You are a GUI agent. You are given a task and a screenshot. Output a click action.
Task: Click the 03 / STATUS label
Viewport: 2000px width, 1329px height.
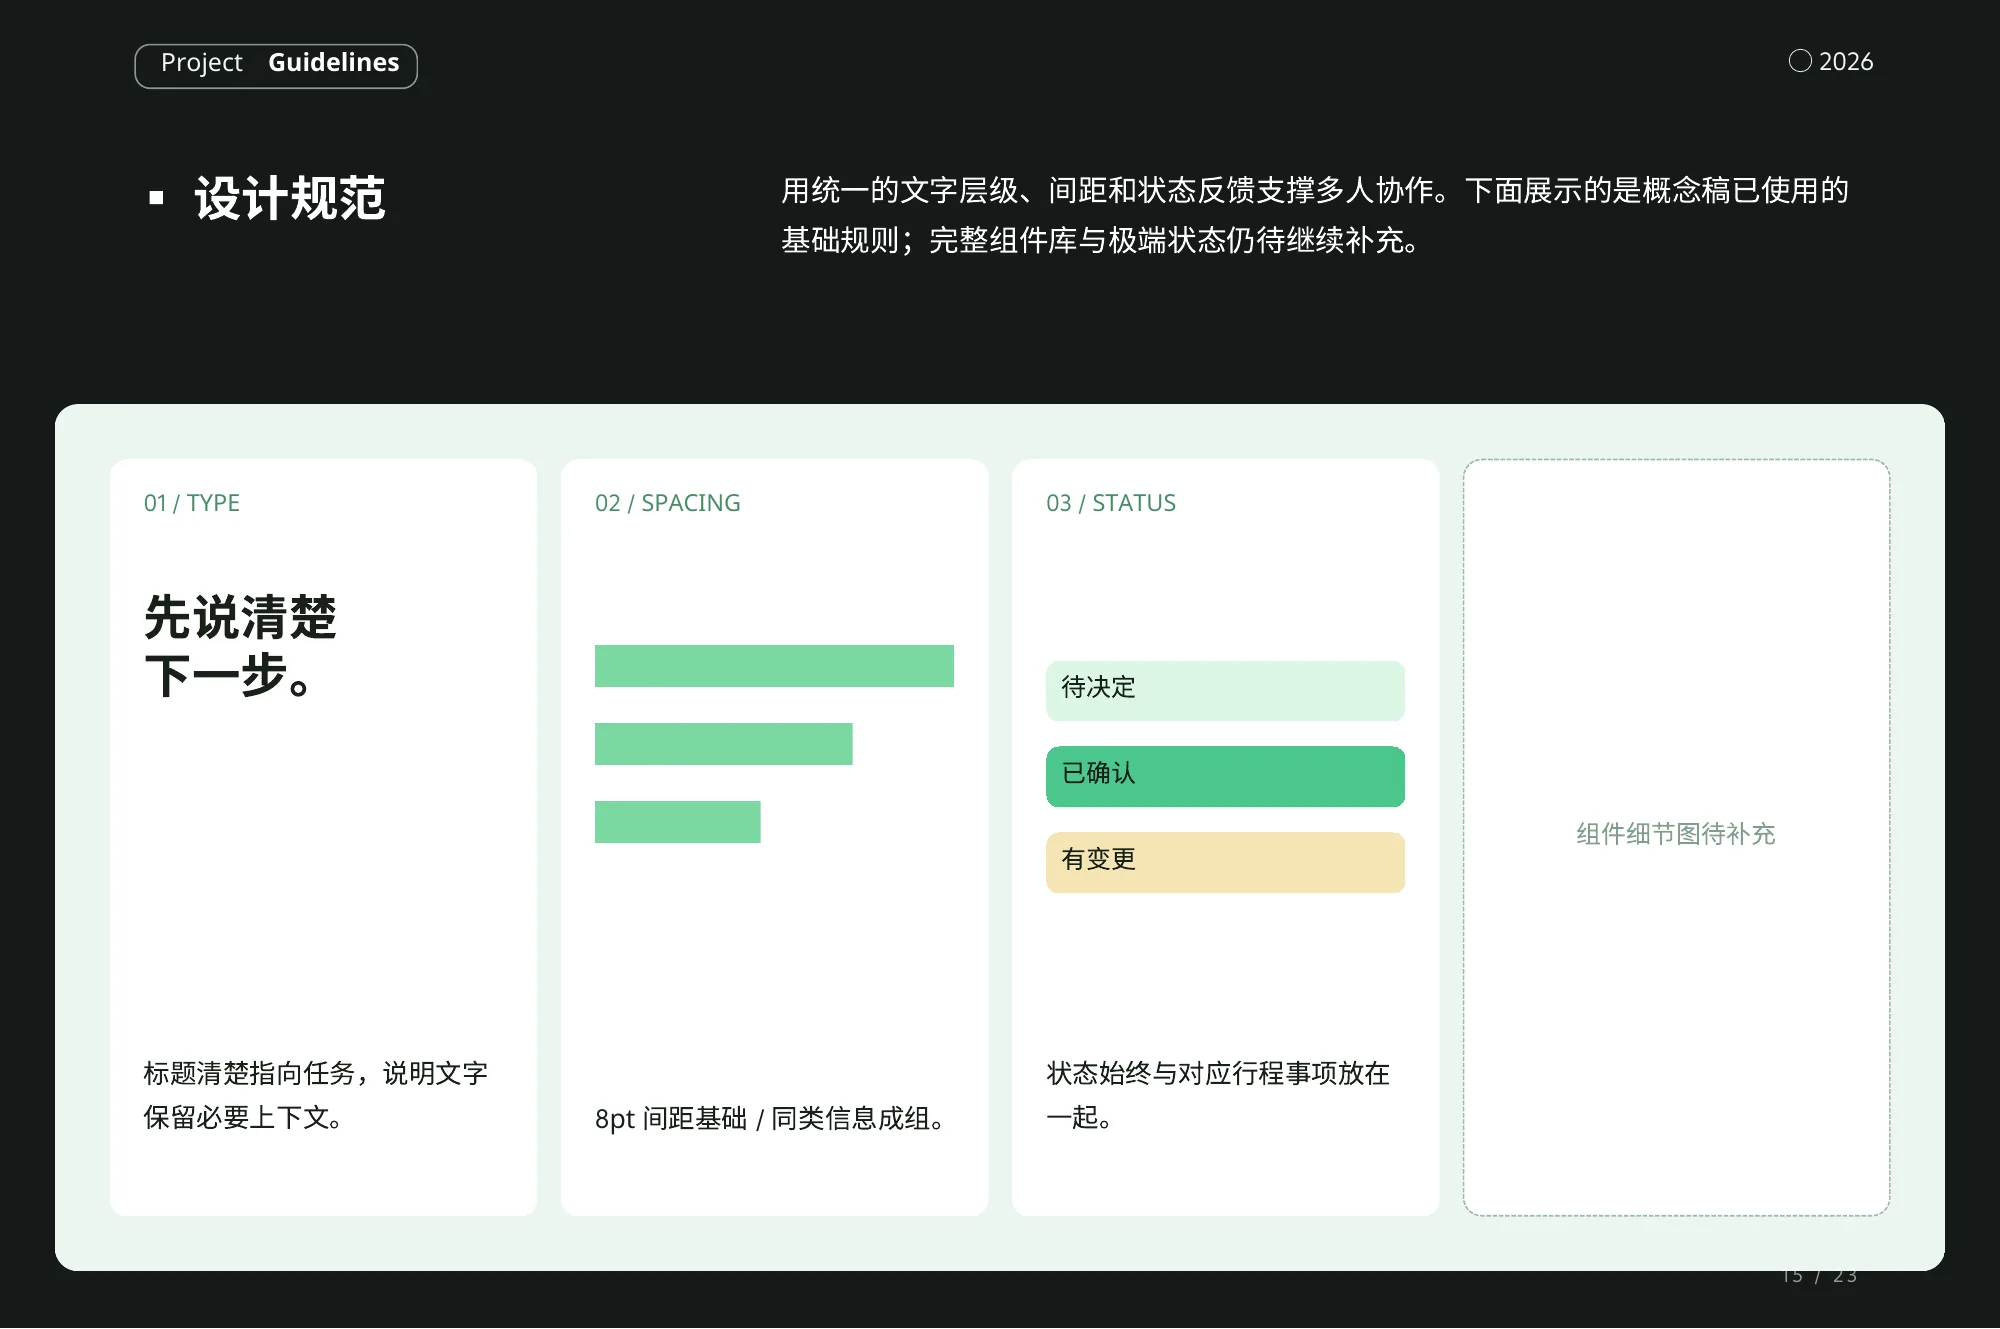point(1111,503)
